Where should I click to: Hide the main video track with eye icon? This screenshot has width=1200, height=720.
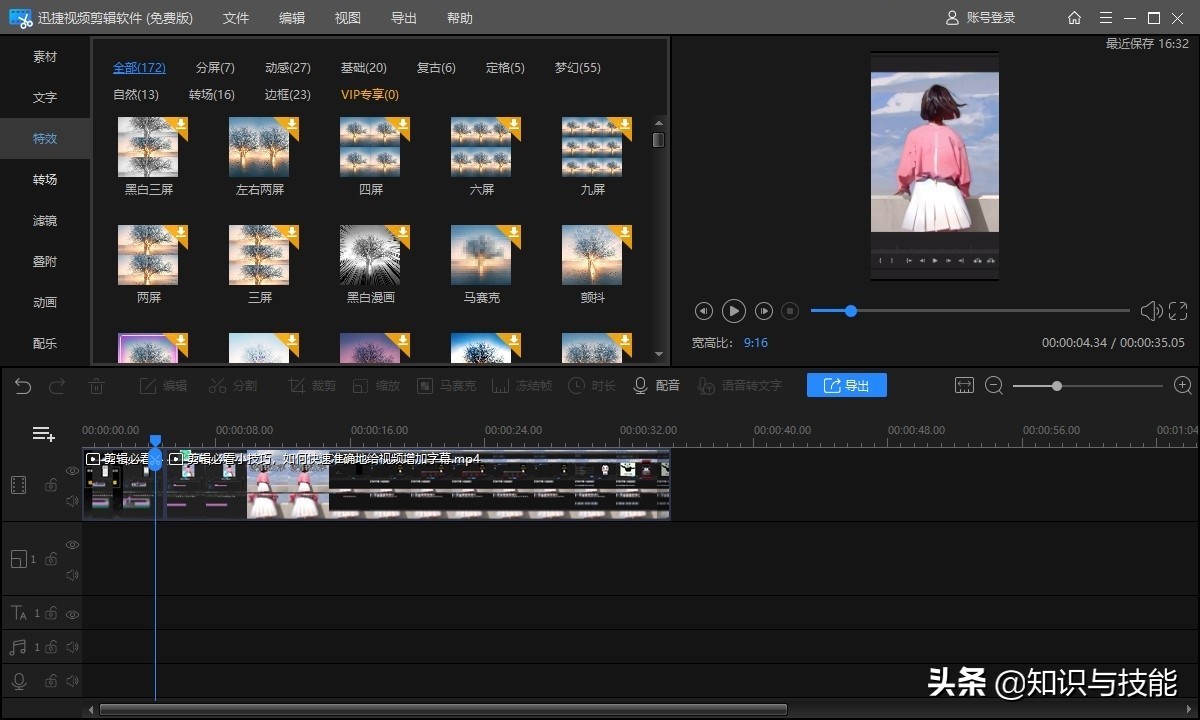point(72,471)
